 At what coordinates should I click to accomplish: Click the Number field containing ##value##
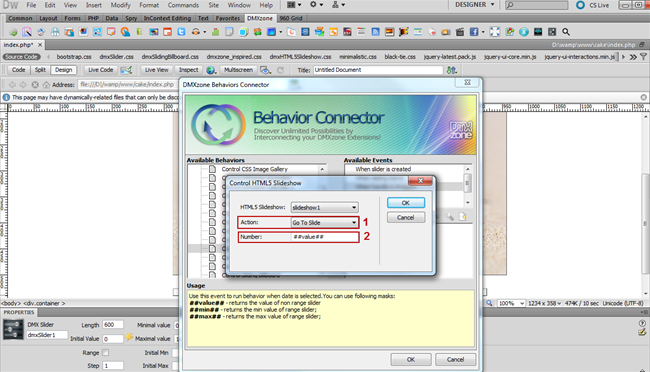(325, 237)
